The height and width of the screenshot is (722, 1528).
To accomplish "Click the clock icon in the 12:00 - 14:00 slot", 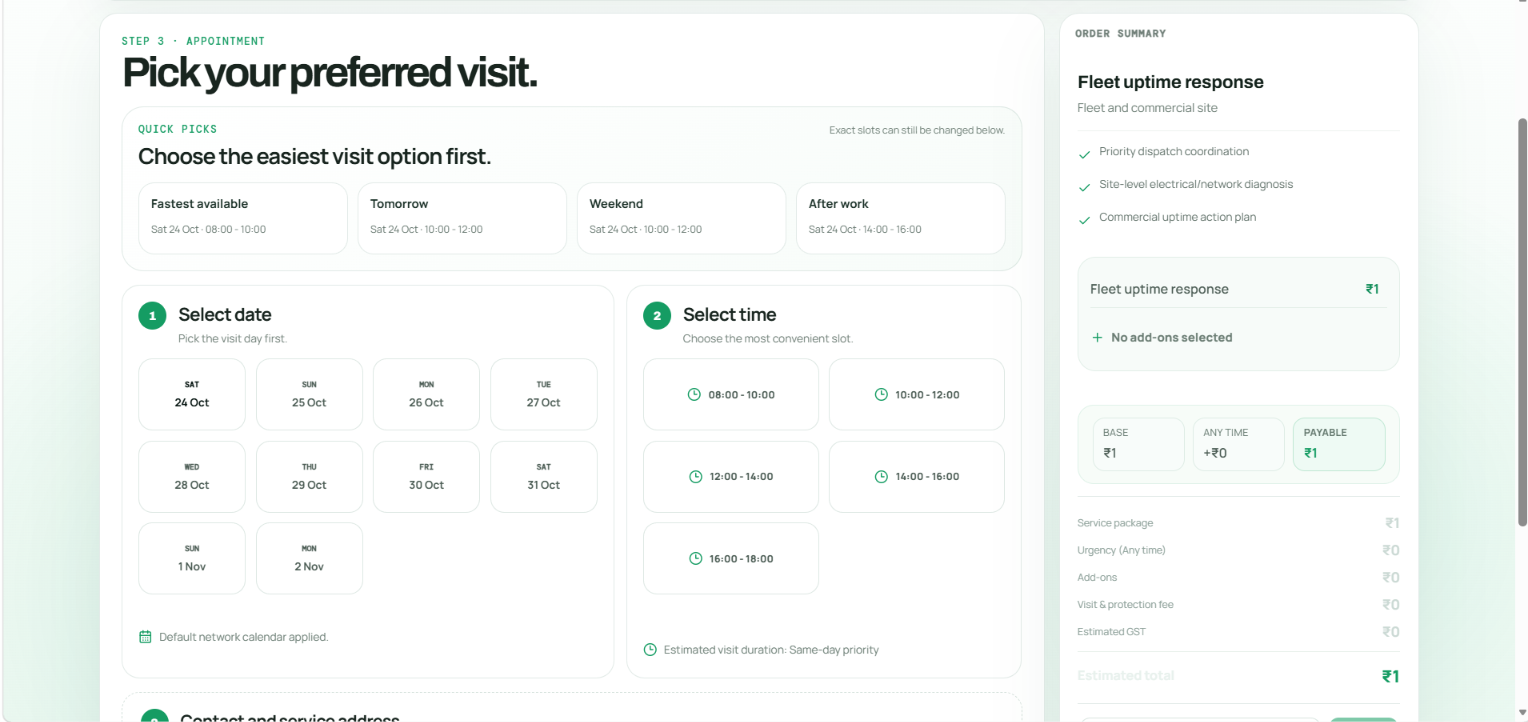I will coord(696,477).
